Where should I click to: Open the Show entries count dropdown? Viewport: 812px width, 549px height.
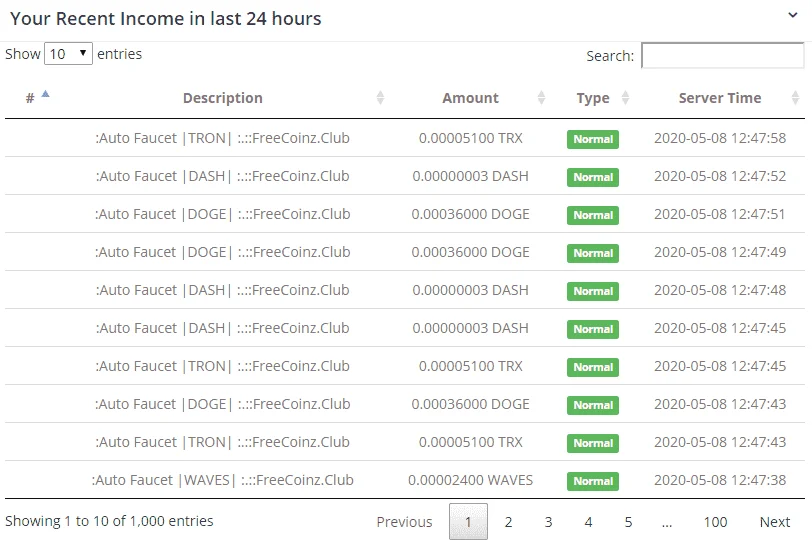[x=68, y=54]
